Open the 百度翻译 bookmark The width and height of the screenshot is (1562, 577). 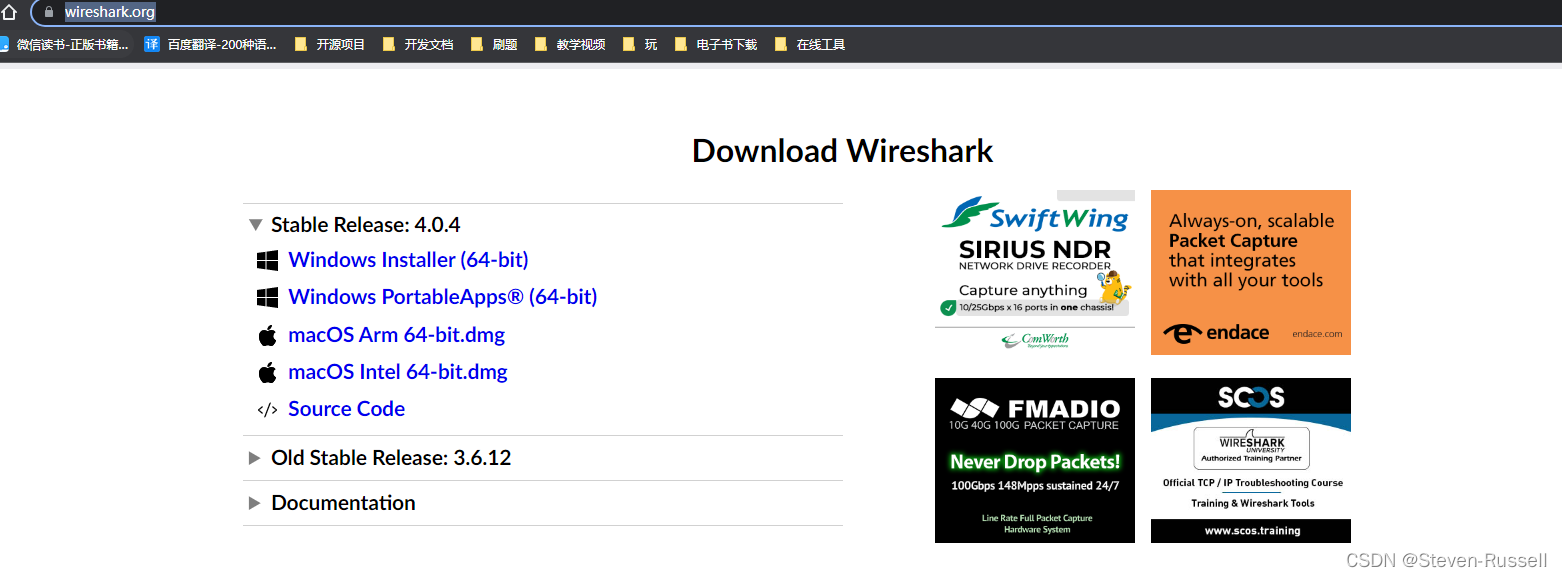[211, 44]
